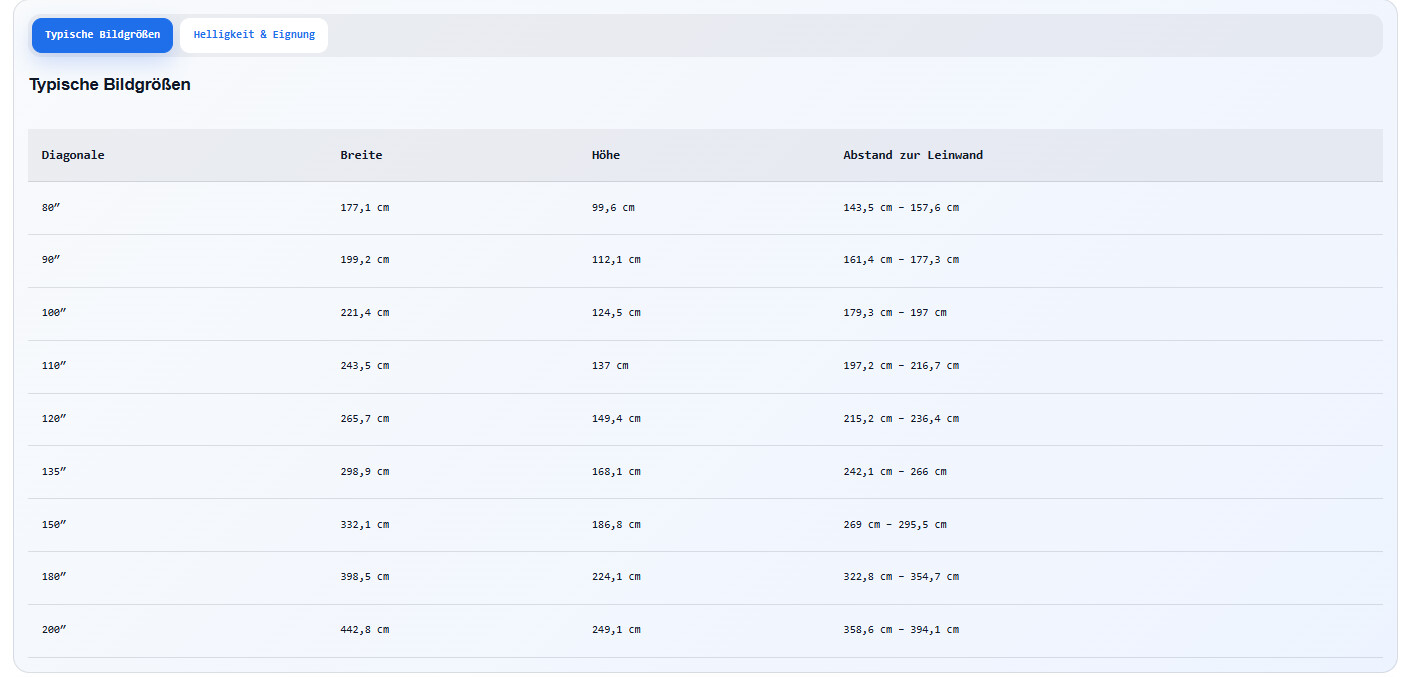This screenshot has width=1406, height=677.
Task: Select the 135″ diagonal row
Action: 705,472
